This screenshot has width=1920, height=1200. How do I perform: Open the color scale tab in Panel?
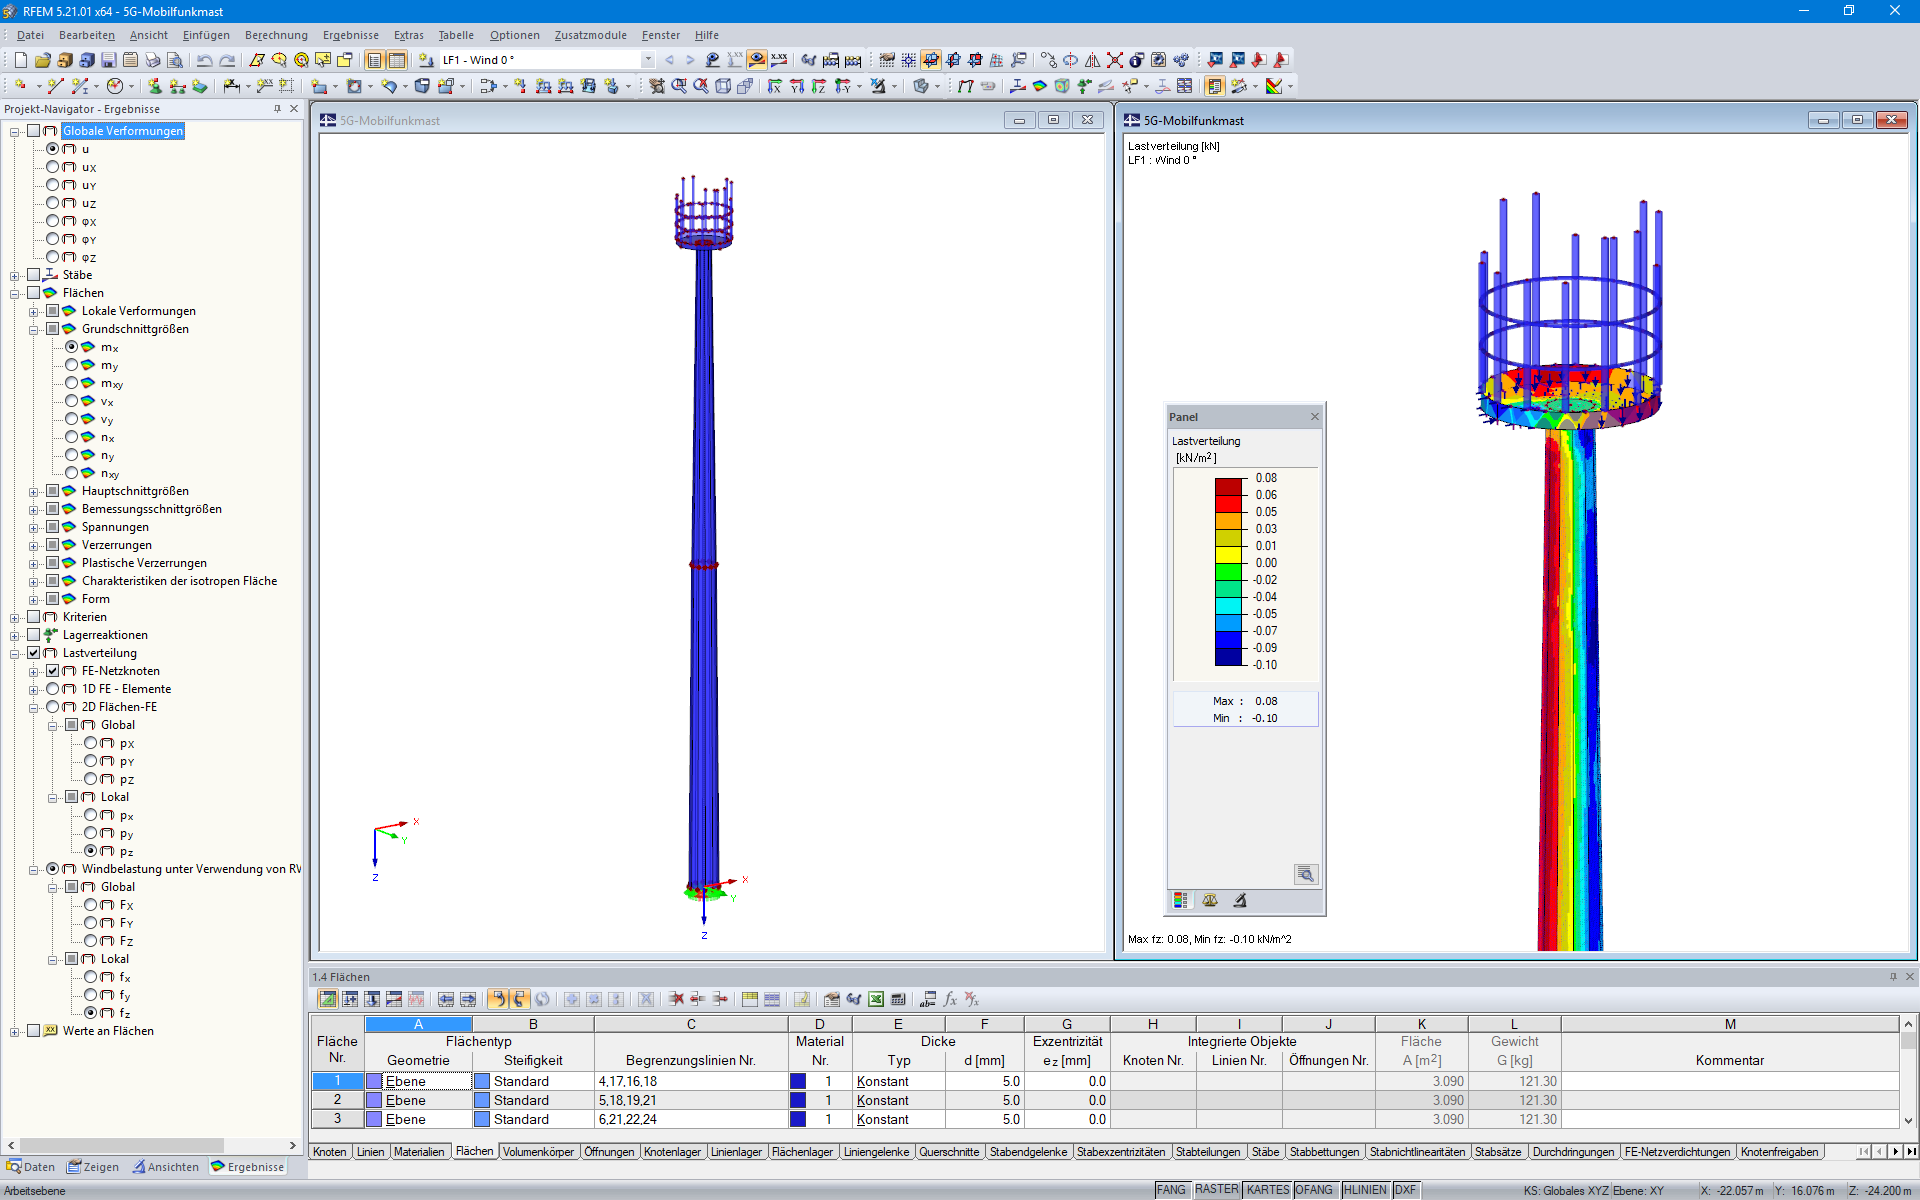point(1181,901)
